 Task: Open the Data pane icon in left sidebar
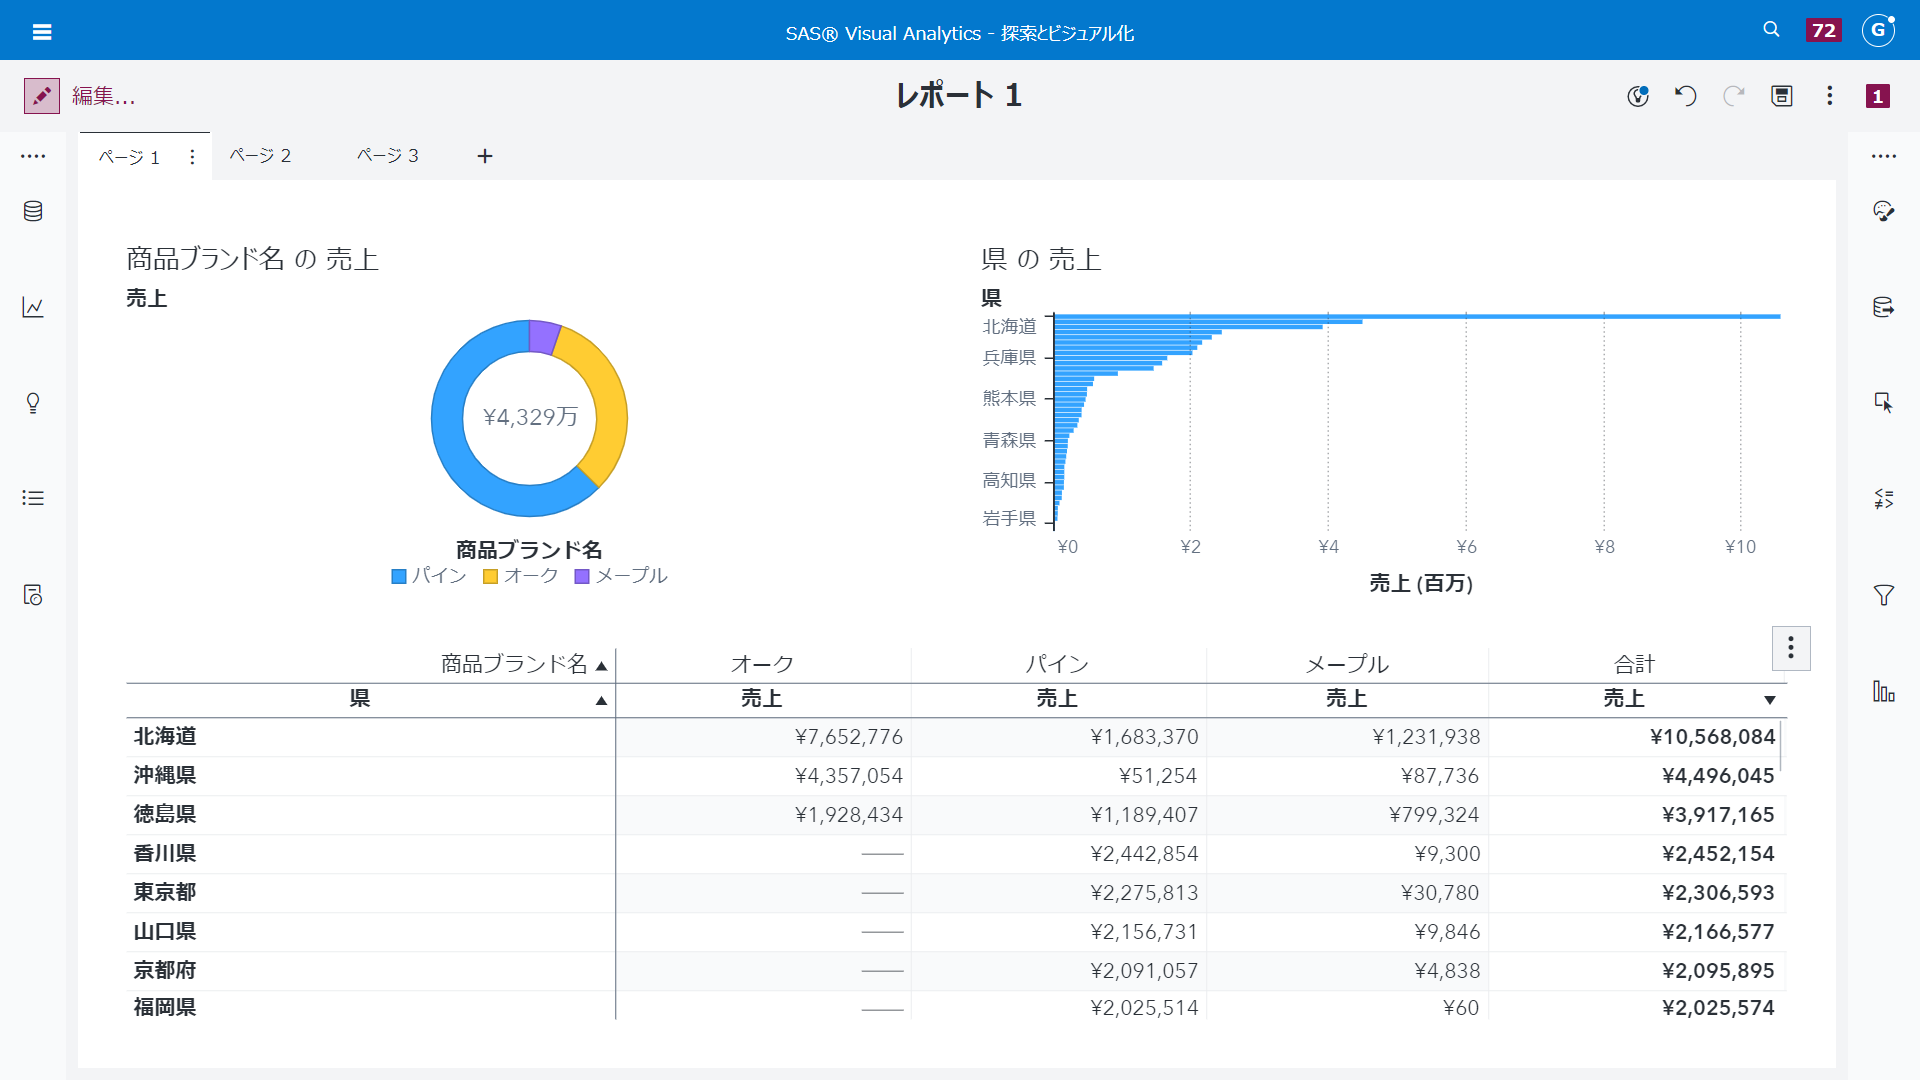pyautogui.click(x=33, y=211)
